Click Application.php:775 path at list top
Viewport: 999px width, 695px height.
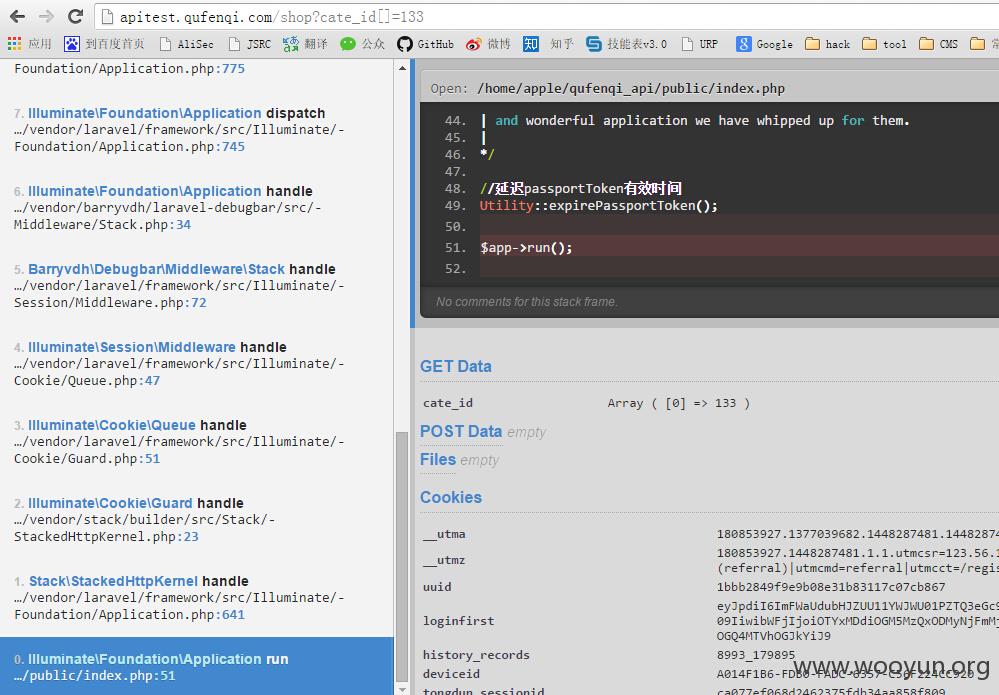tap(129, 68)
